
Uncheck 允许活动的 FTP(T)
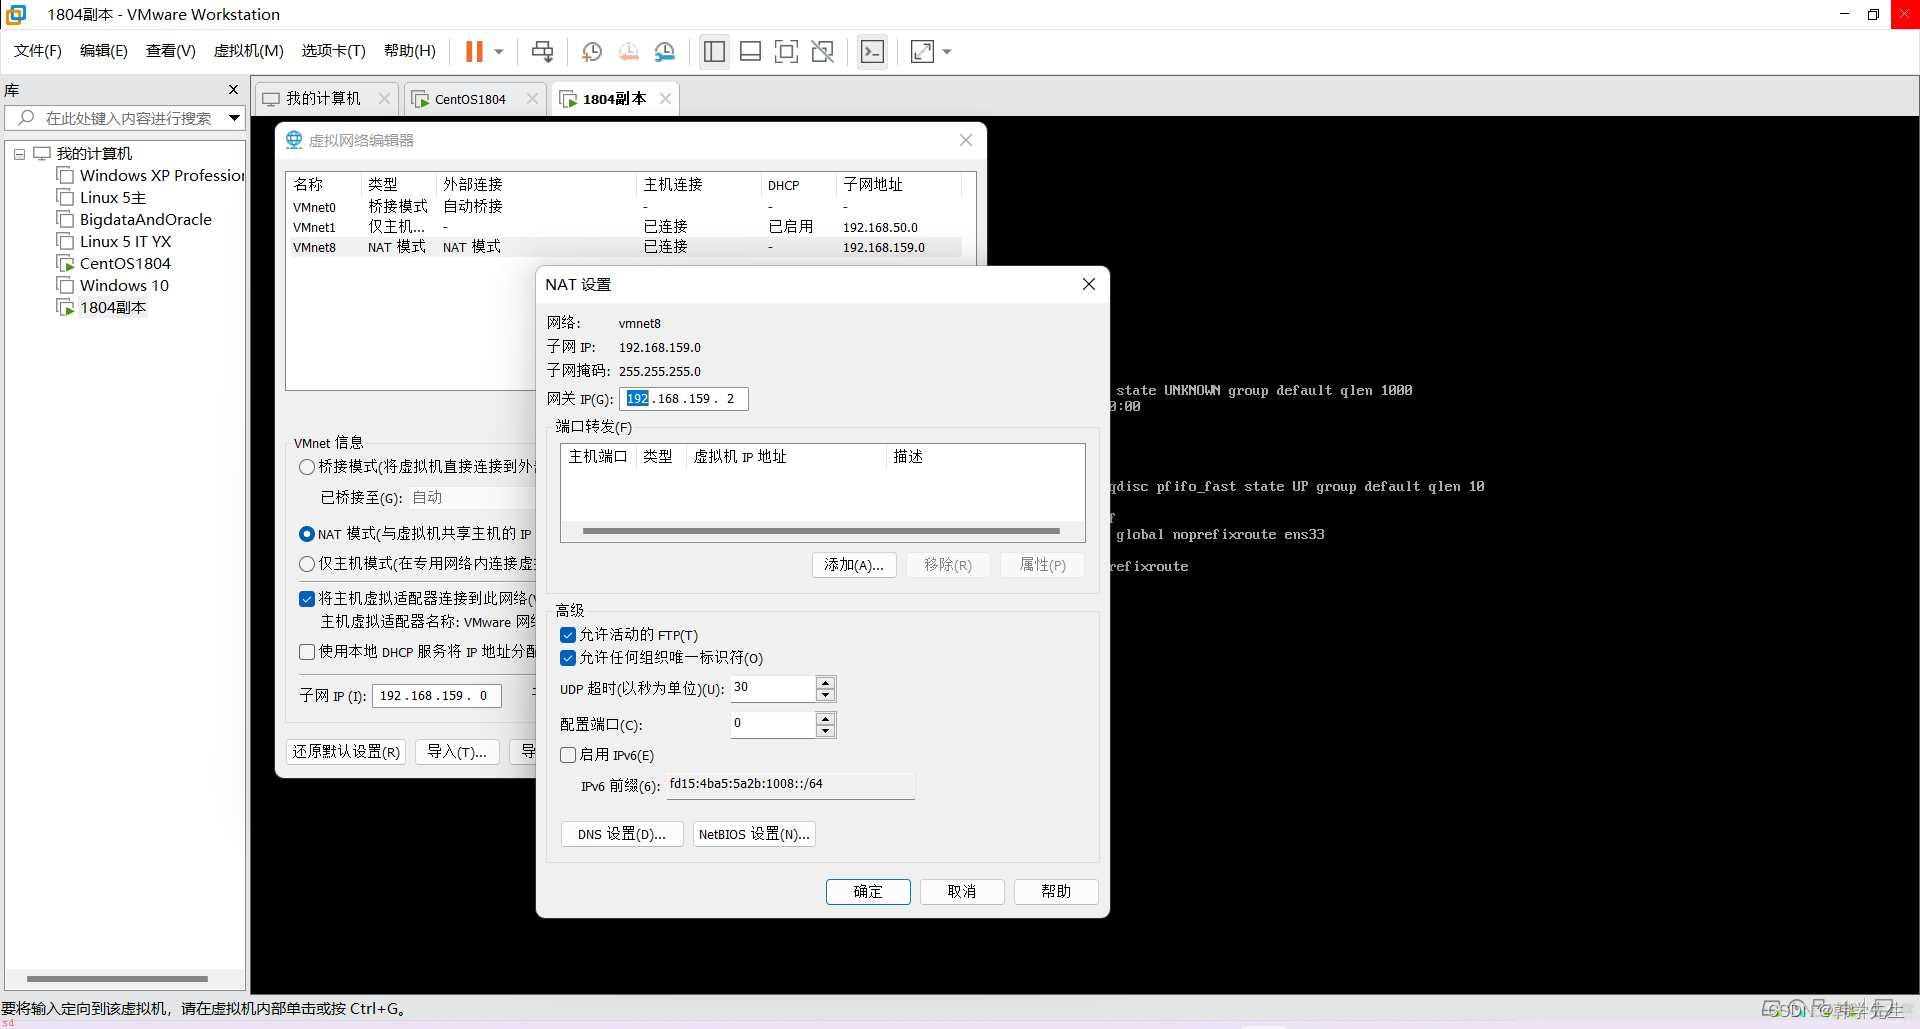[x=568, y=635]
